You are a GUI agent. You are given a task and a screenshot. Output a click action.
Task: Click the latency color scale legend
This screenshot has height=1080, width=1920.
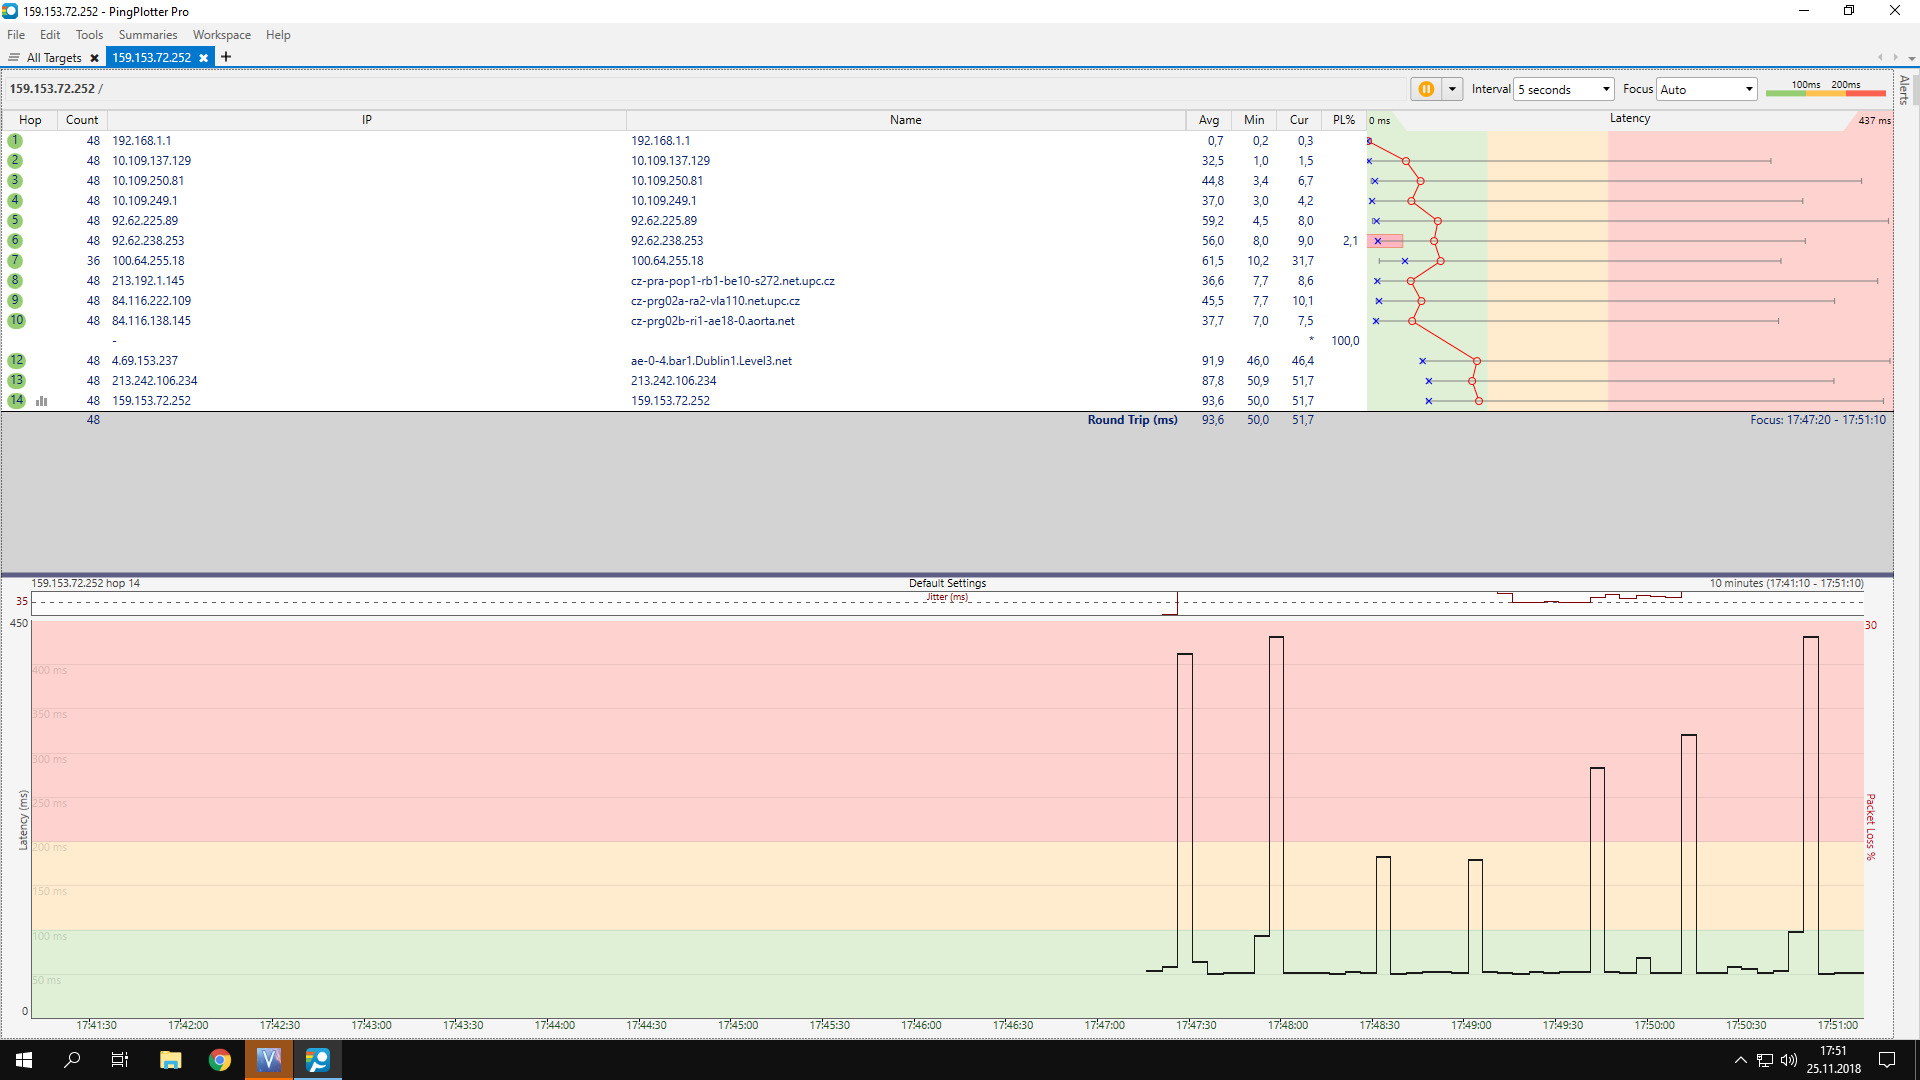(x=1825, y=89)
